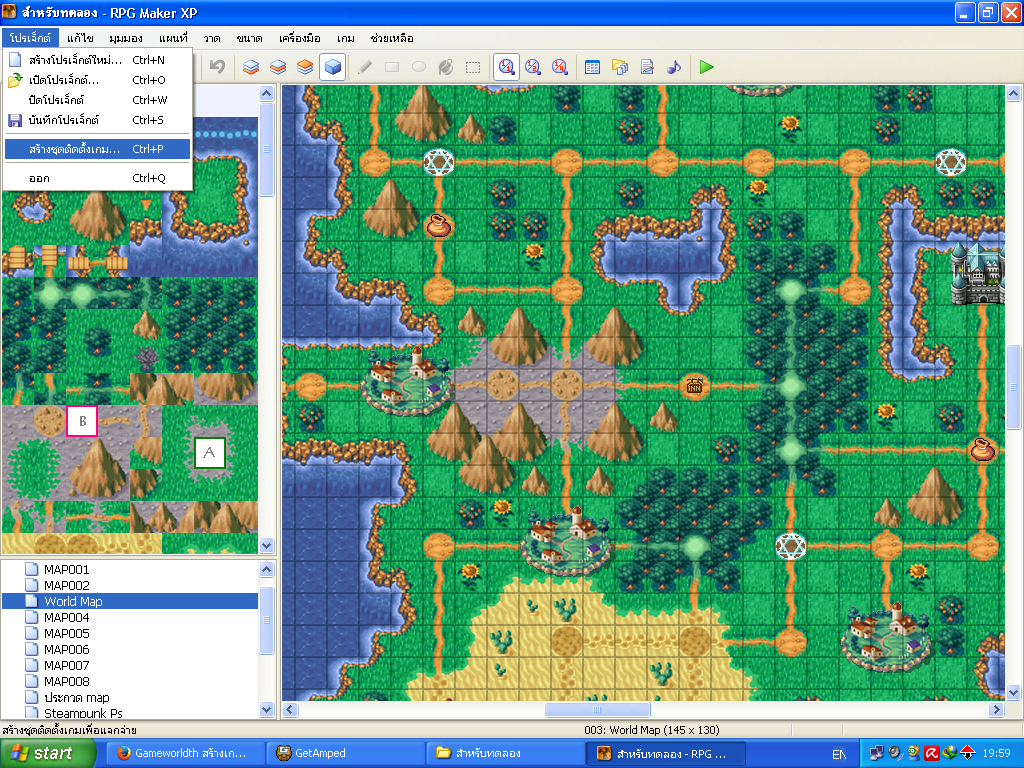
Task: Open the Sound Test music note icon
Action: tap(674, 67)
